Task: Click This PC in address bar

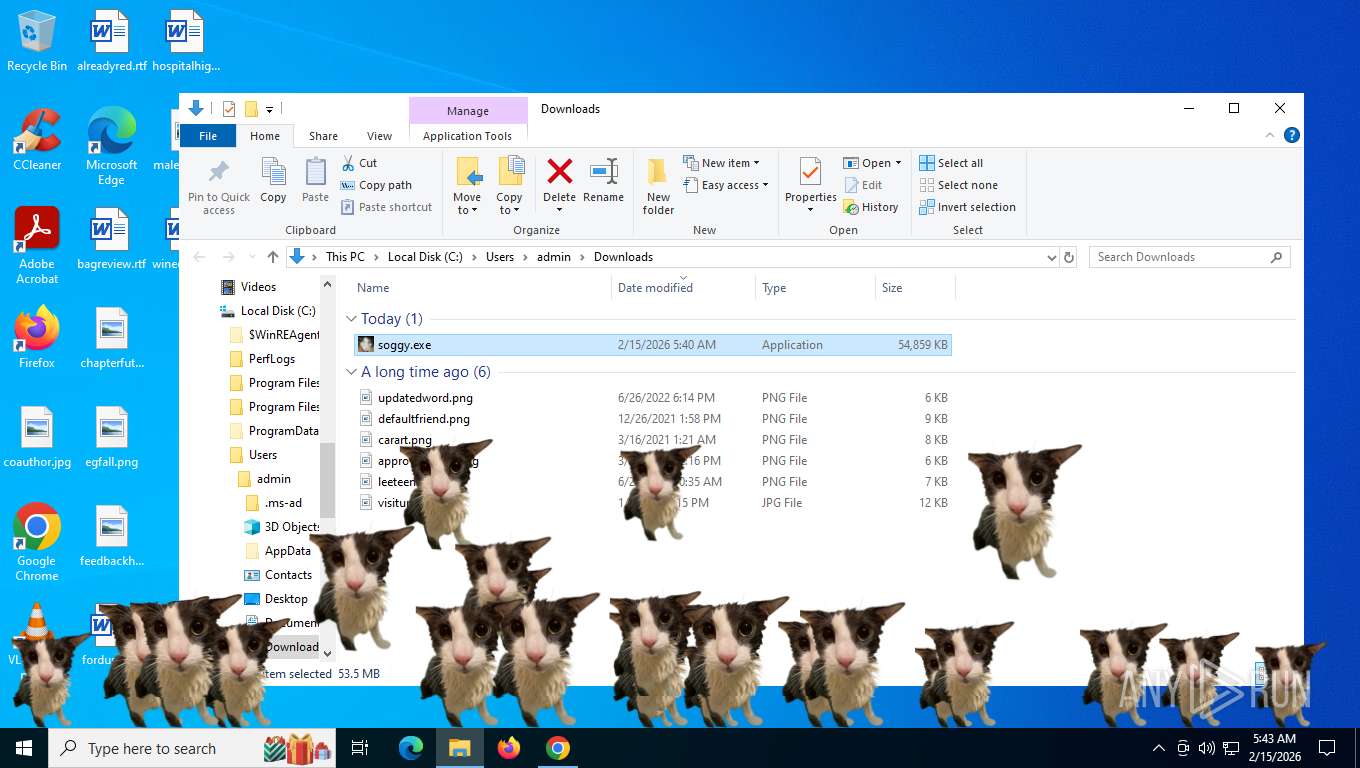Action: pyautogui.click(x=345, y=257)
